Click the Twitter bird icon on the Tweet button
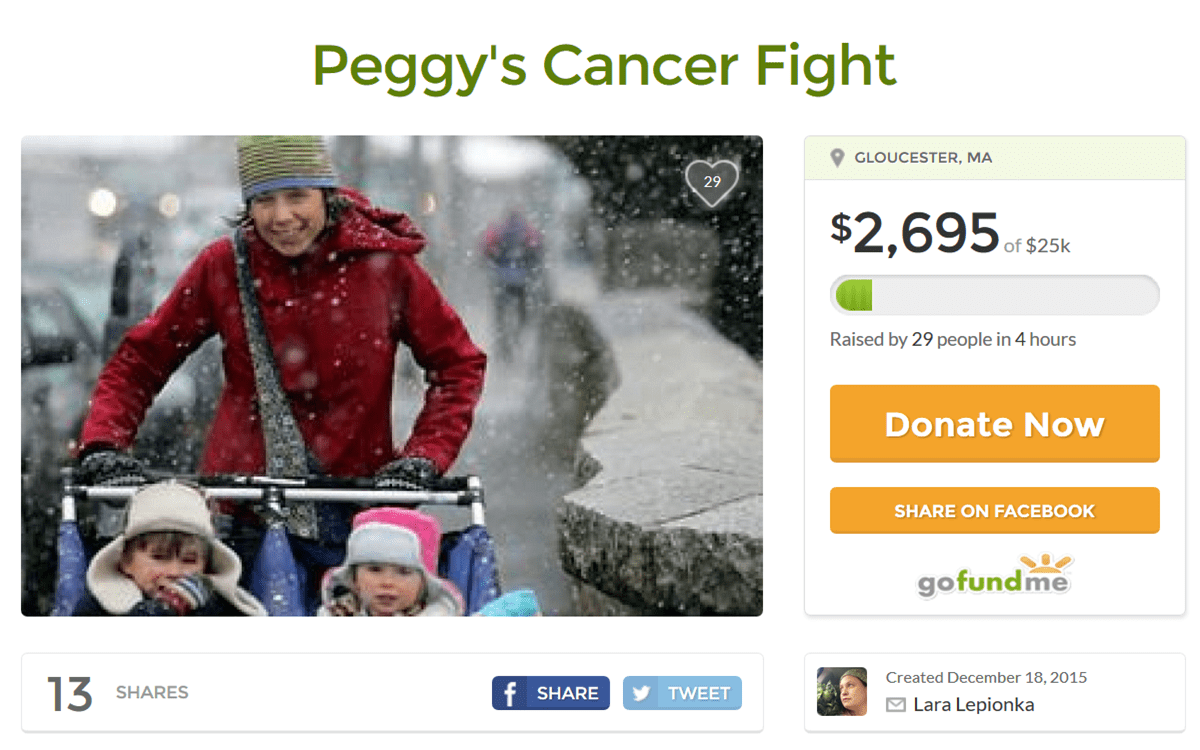 coord(641,693)
